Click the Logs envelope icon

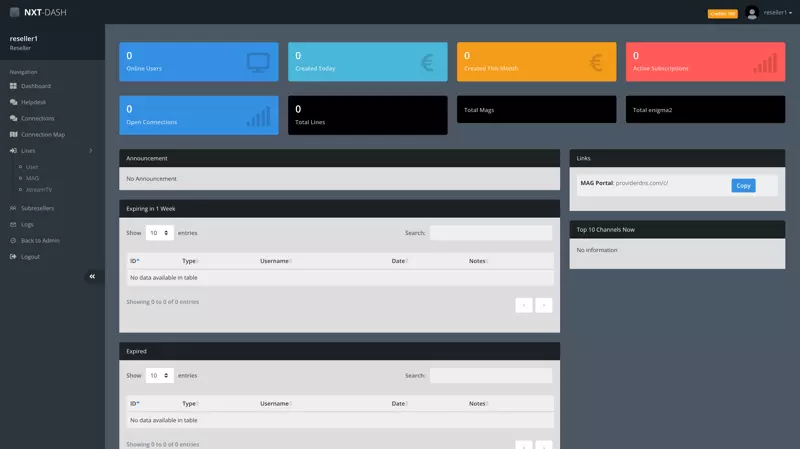tap(14, 224)
